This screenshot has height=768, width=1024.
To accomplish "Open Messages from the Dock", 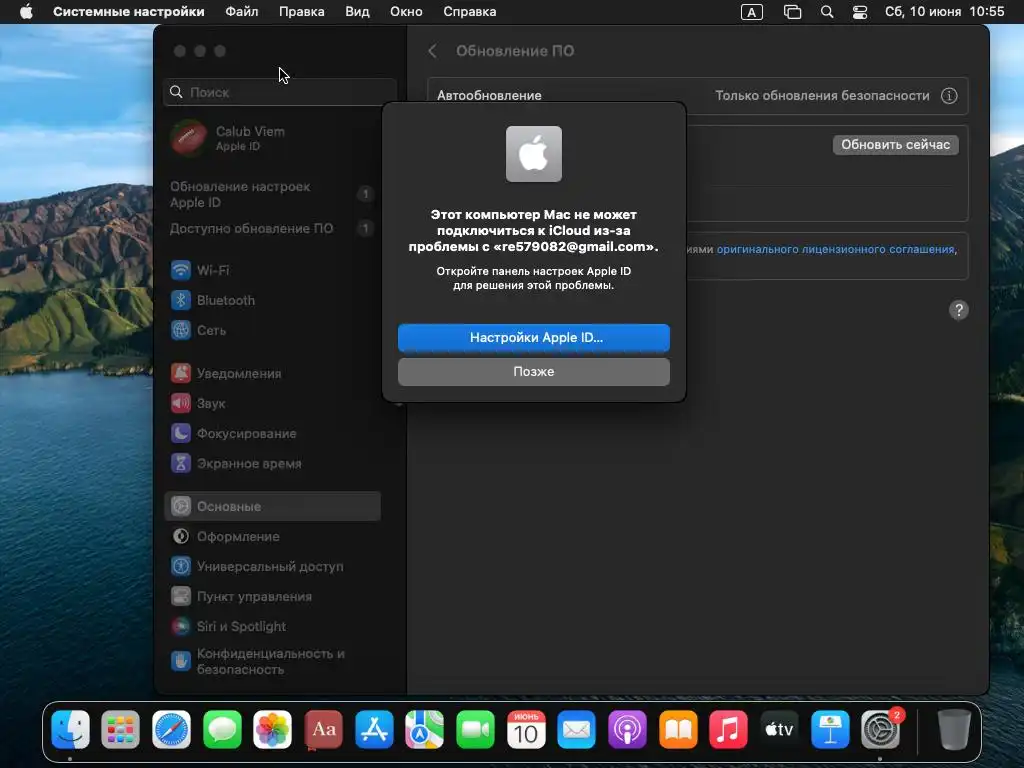I will [222, 729].
